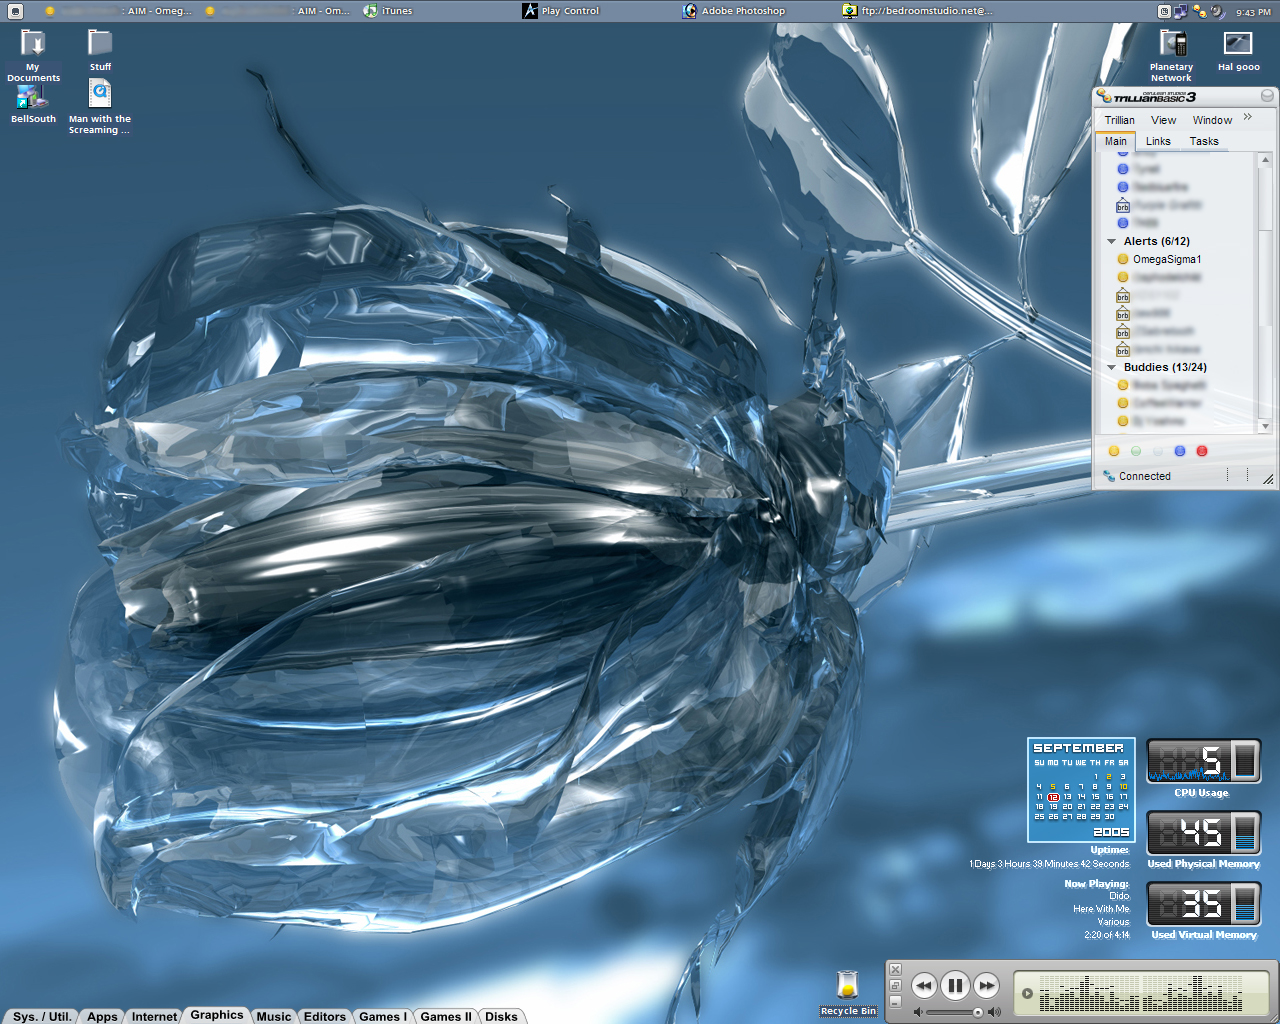Open the View menu in Trillian

pyautogui.click(x=1163, y=120)
